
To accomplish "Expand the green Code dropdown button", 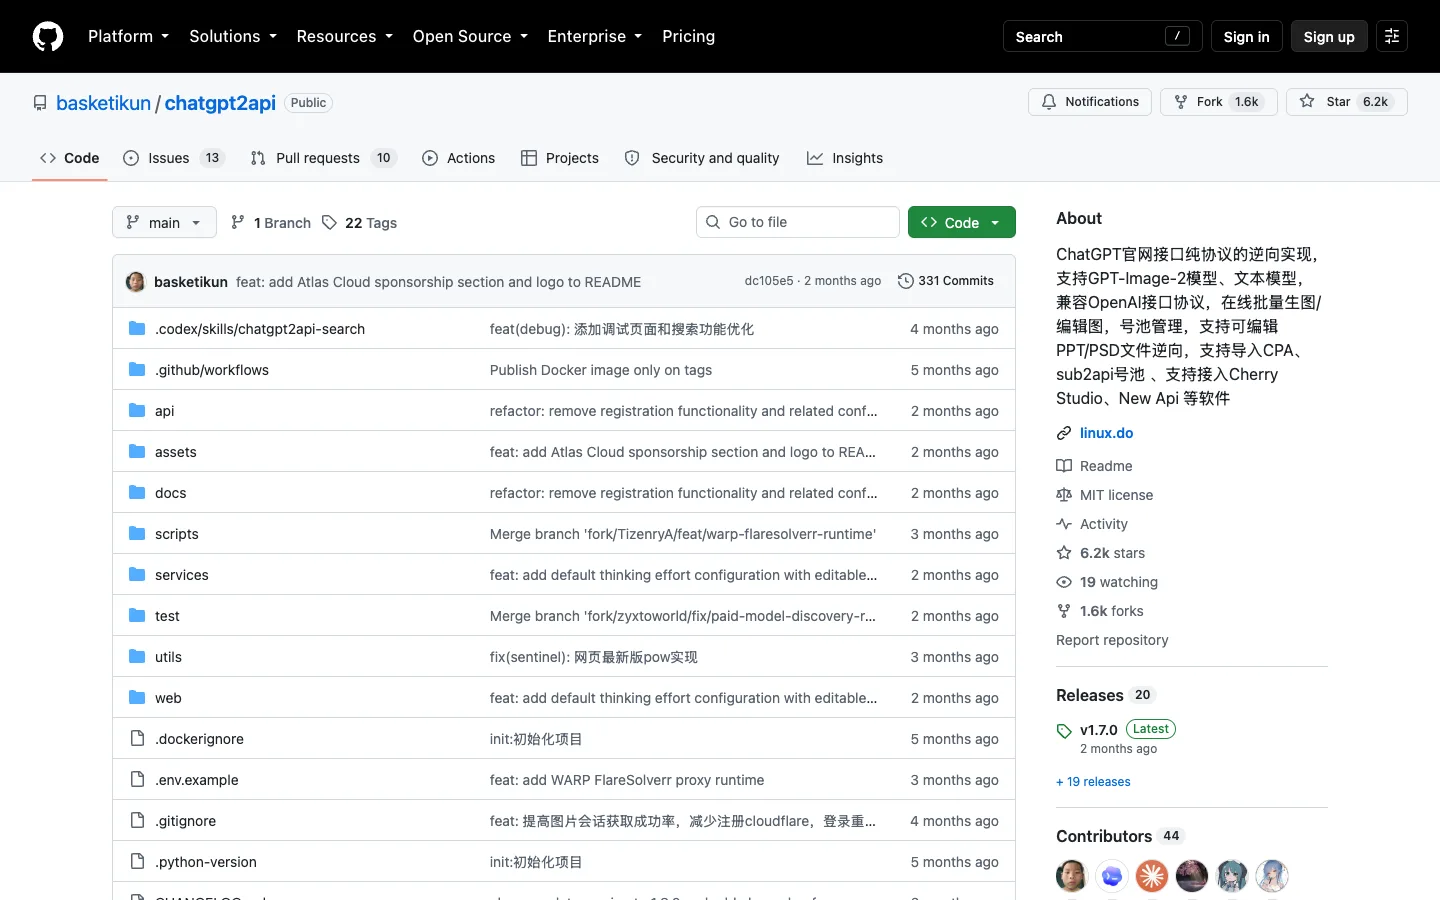I will pos(962,222).
